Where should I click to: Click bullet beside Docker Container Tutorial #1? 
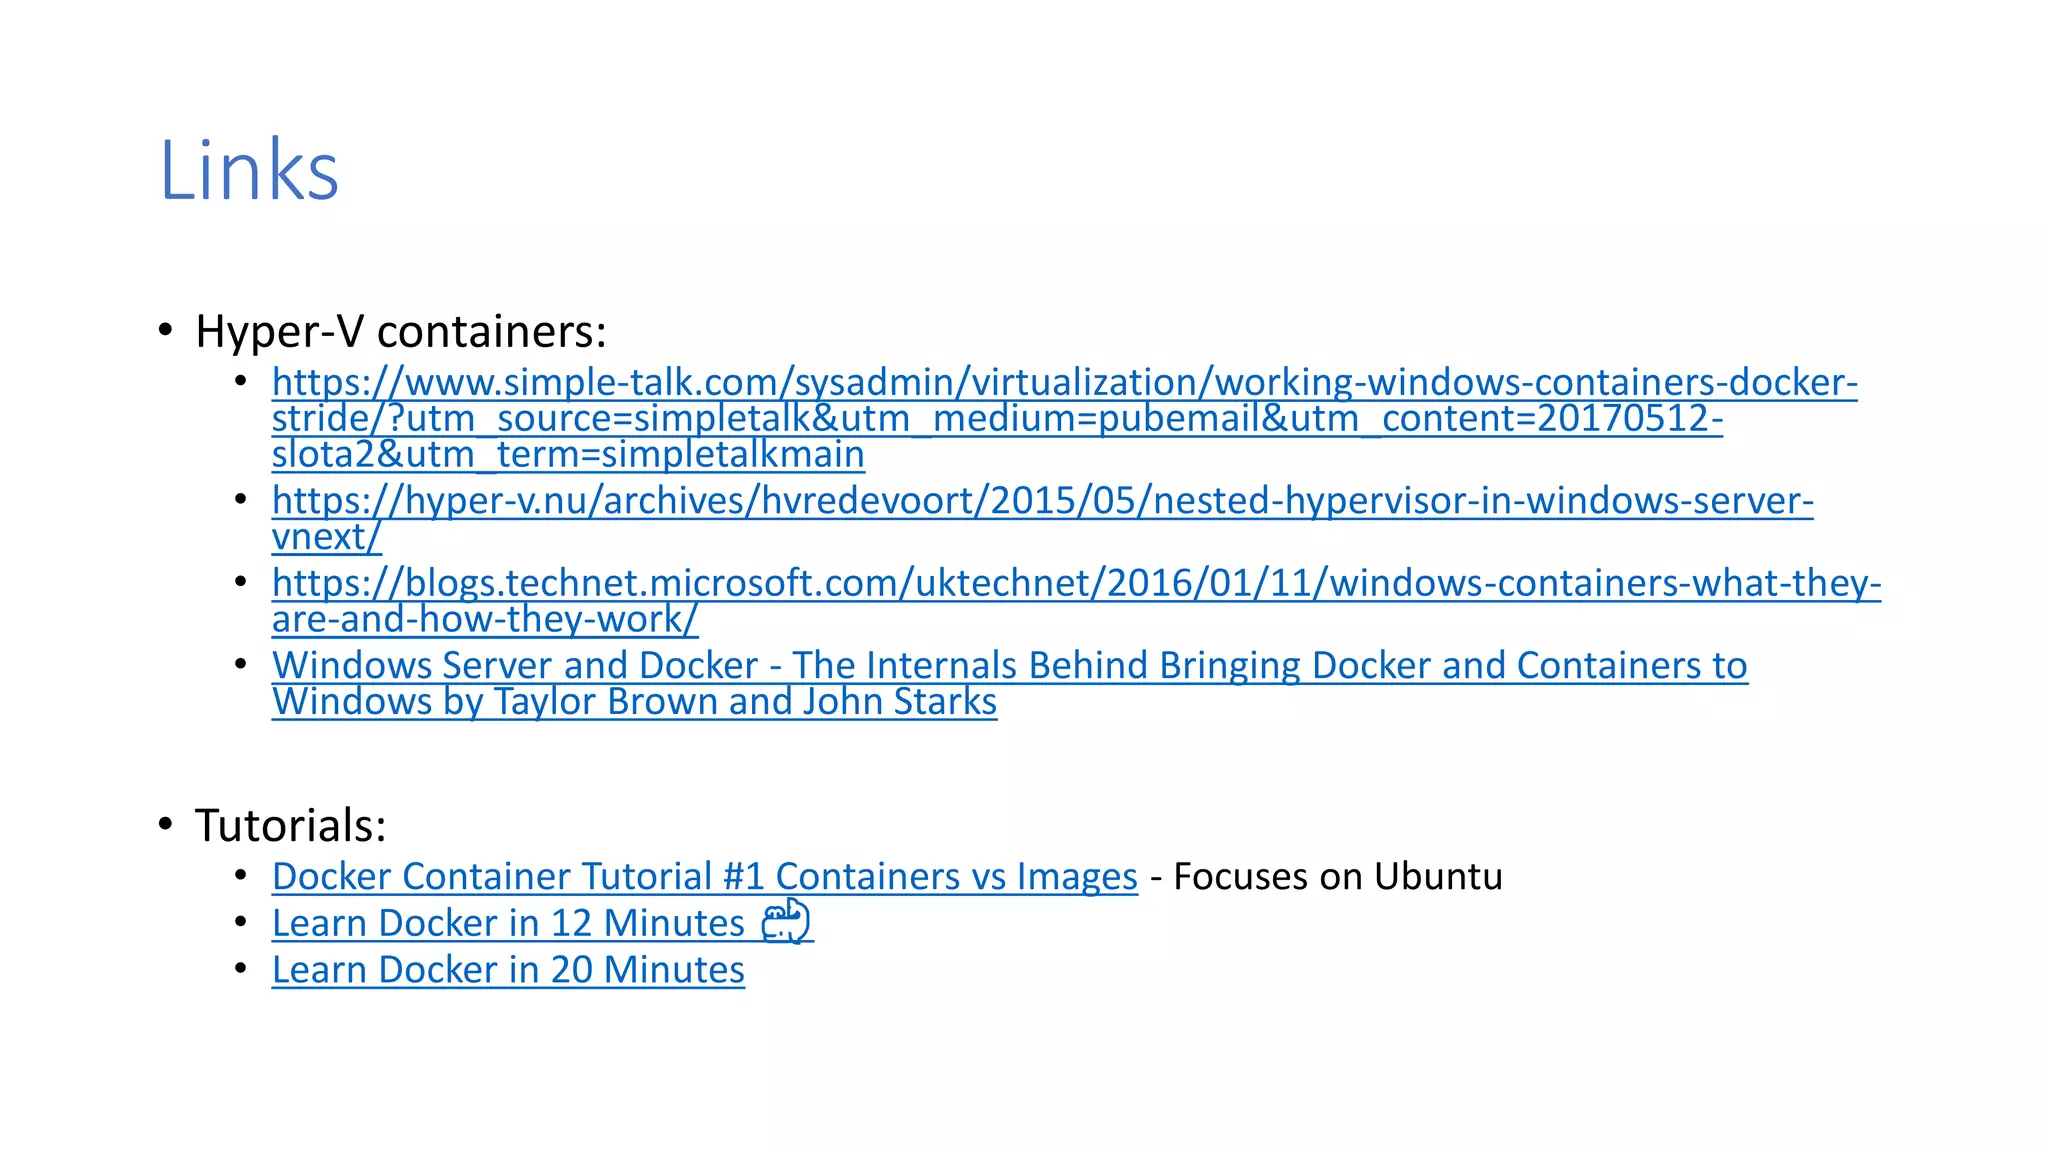240,875
